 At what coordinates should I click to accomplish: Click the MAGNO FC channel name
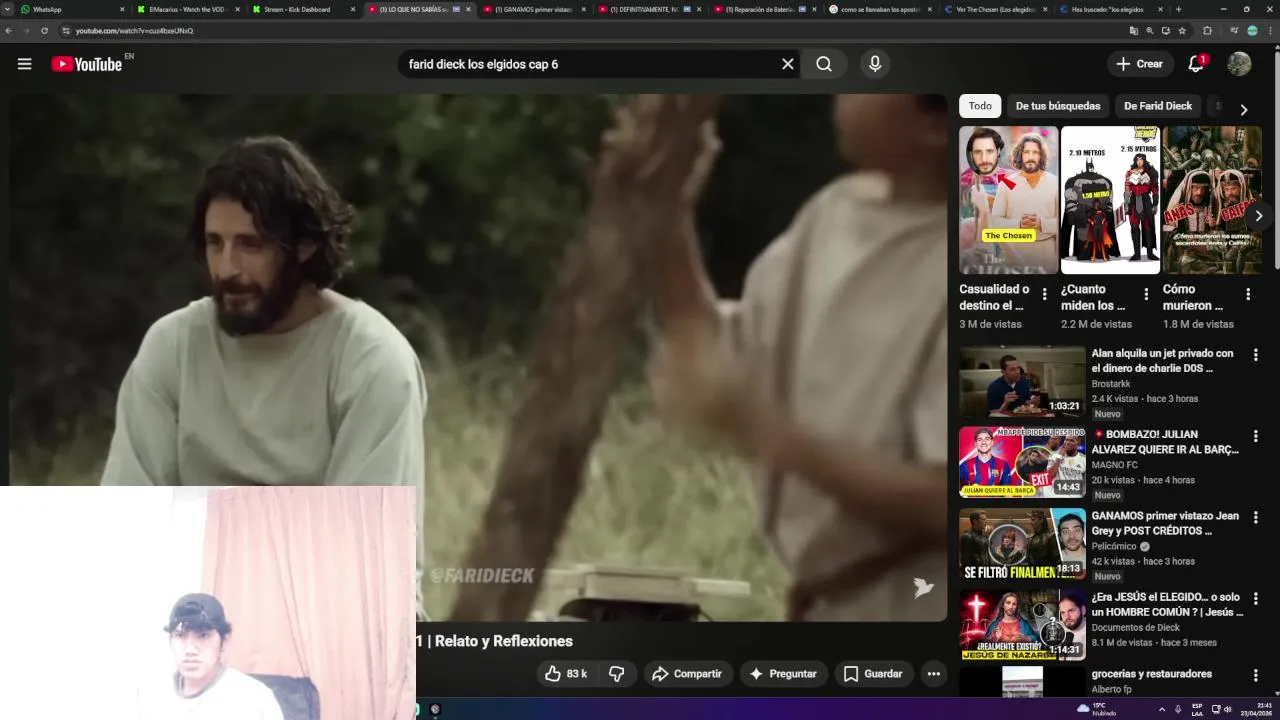(x=1115, y=465)
